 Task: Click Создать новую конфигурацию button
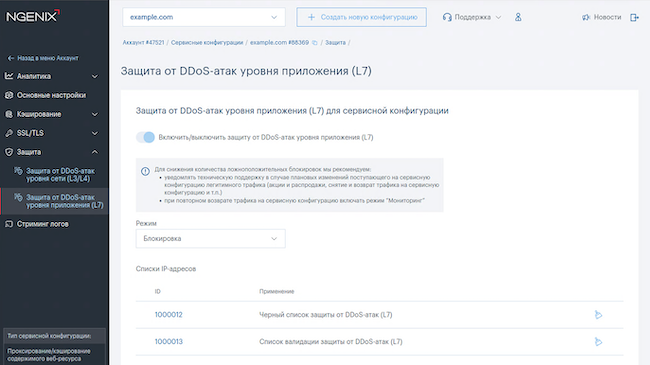(x=361, y=17)
